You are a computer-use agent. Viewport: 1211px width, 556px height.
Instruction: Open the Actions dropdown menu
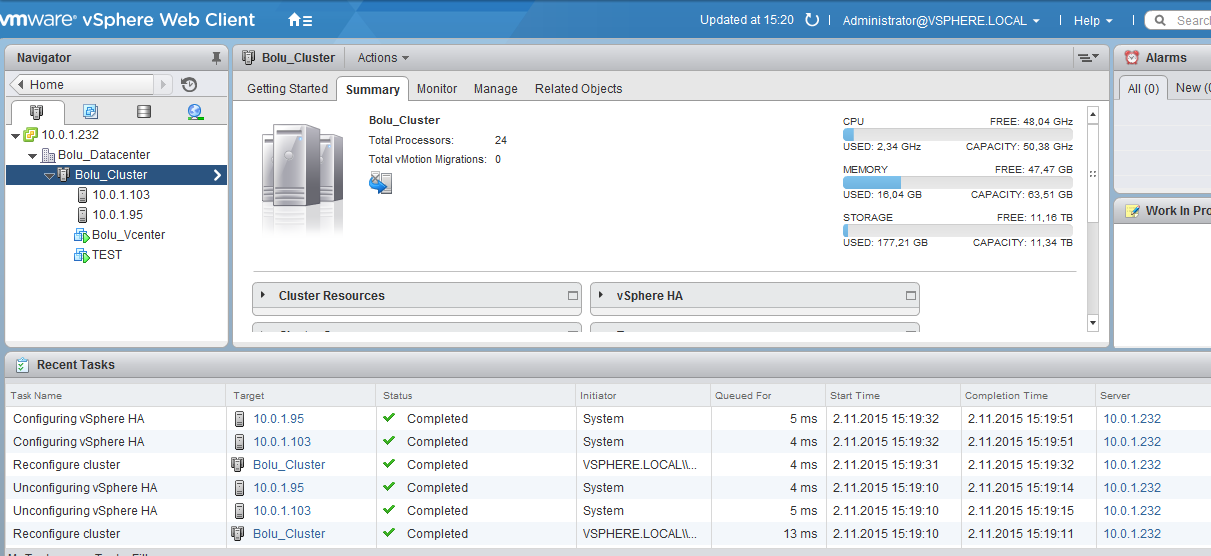point(383,58)
